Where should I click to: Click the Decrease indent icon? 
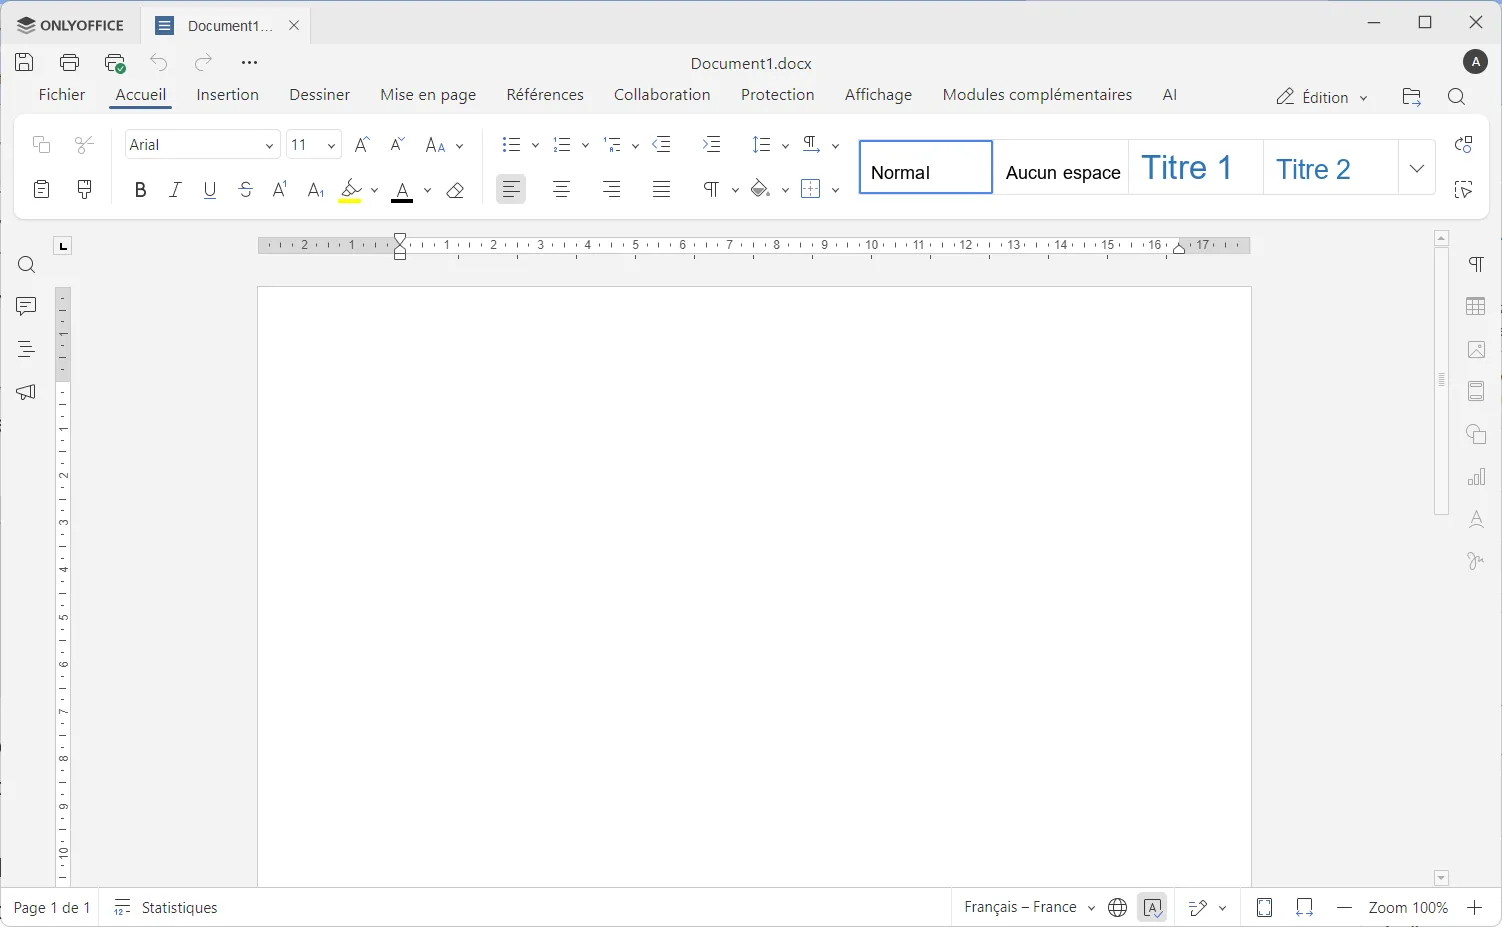pyautogui.click(x=662, y=145)
